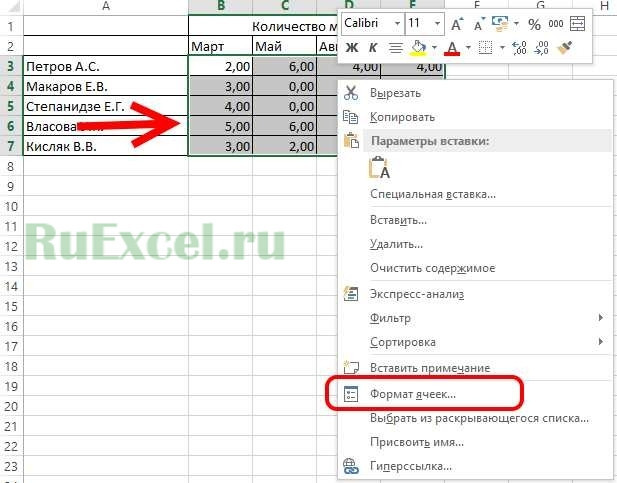Click the format cells icon beside Формат ячеек
Screen dimensions: 617x483
pos(351,394)
